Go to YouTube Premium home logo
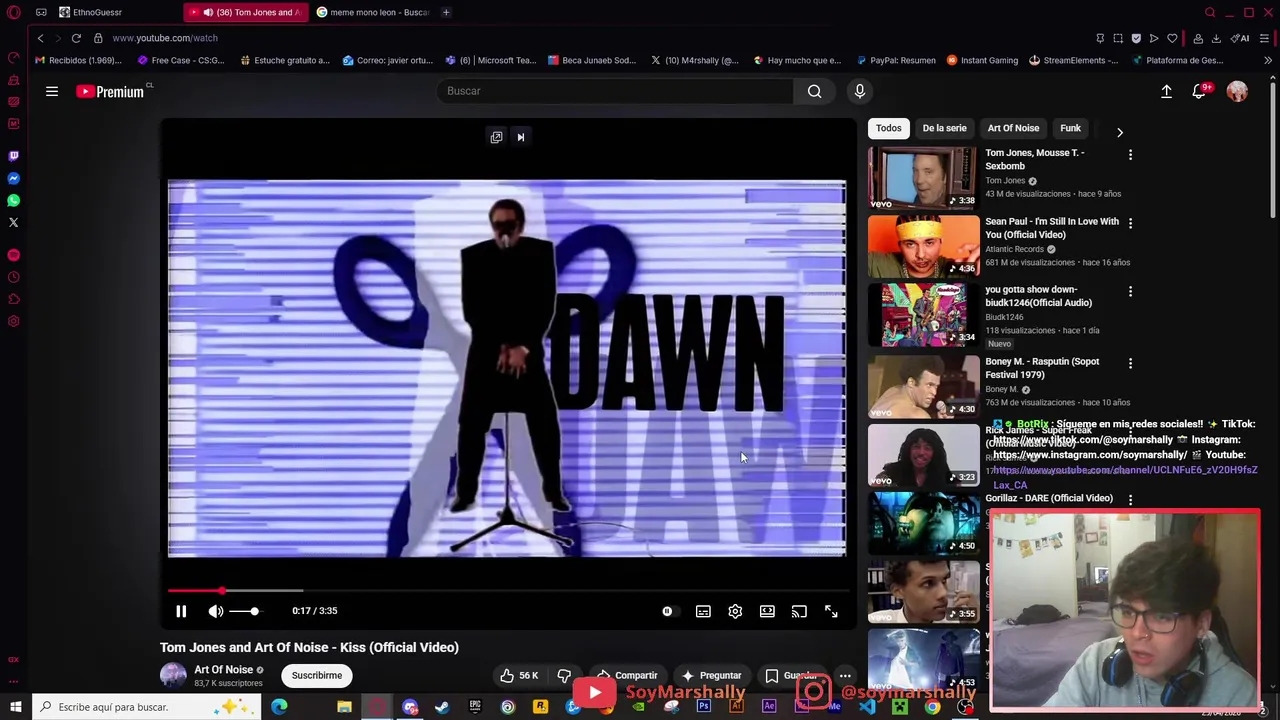The image size is (1280, 720). tap(110, 92)
